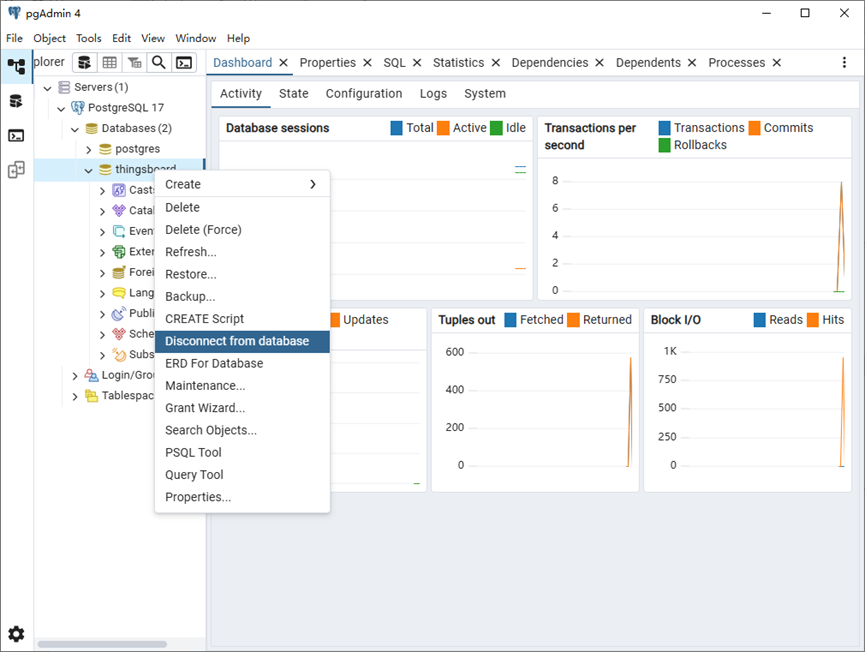Open the Create submenu in context menu
865x652 pixels.
(x=242, y=184)
